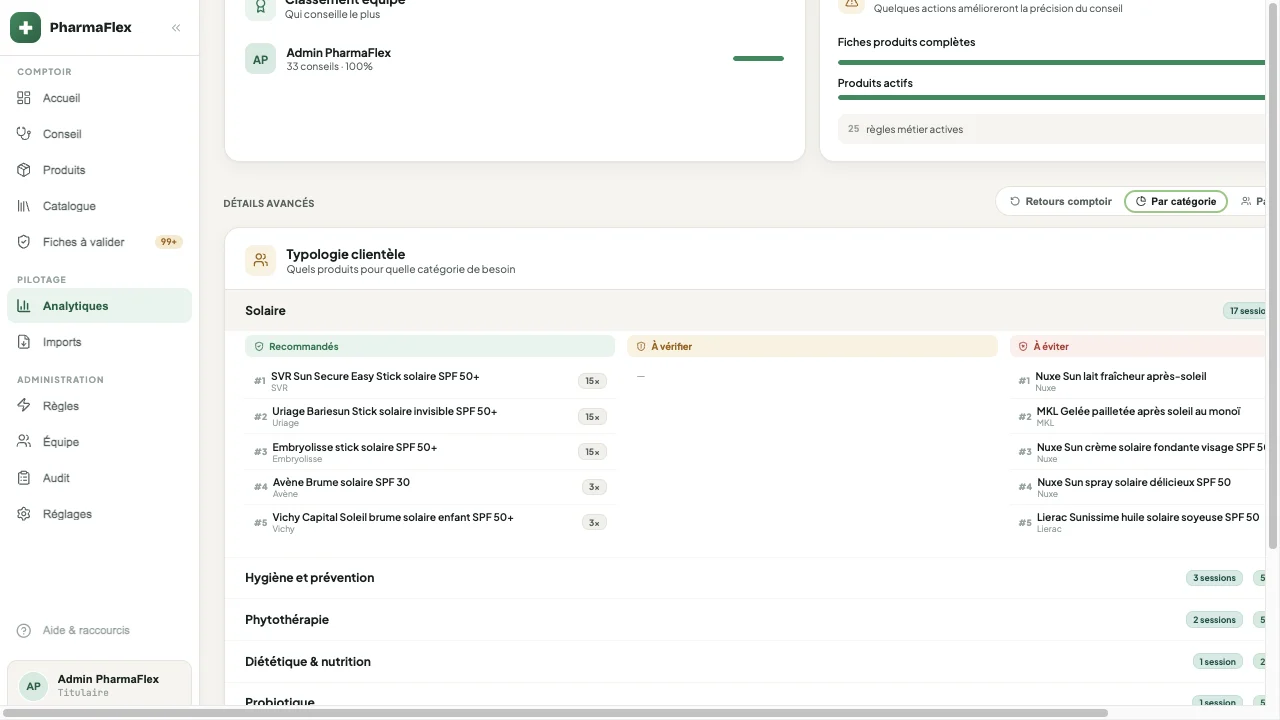1280x720 pixels.
Task: Click the Fiches à valider shield icon
Action: [x=24, y=242]
